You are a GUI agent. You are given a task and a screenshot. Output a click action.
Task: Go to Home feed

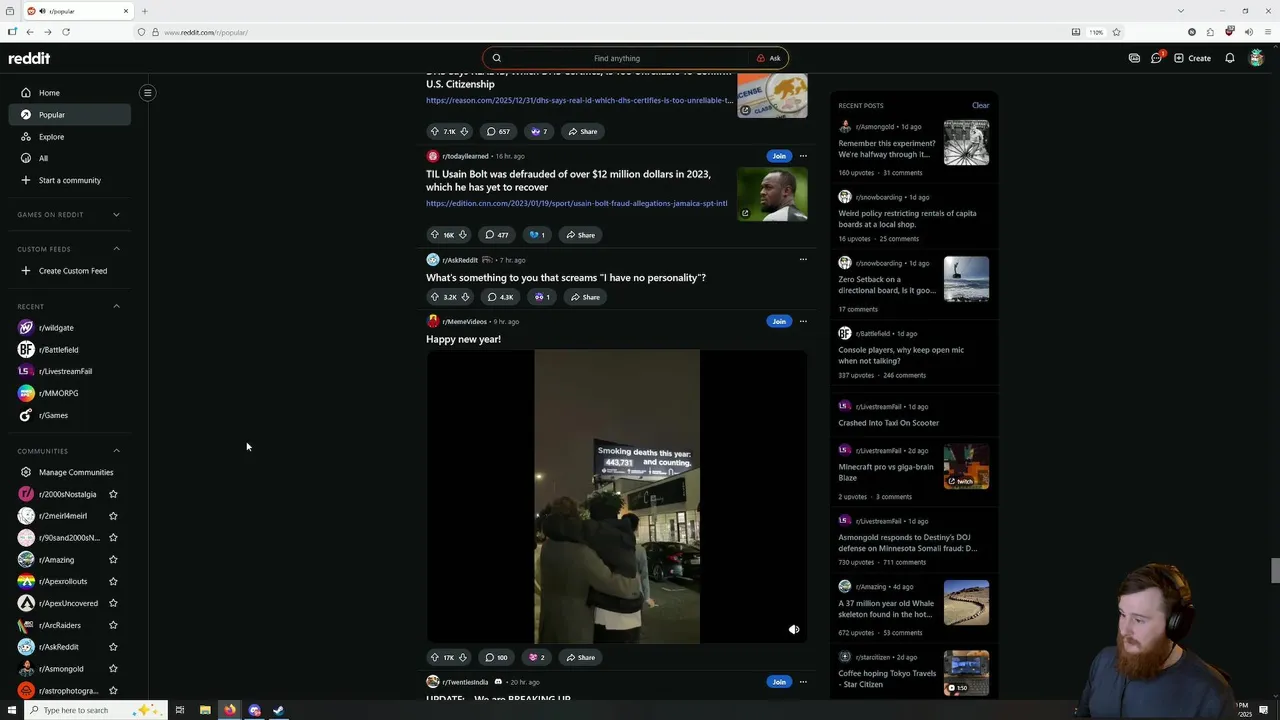pos(69,93)
